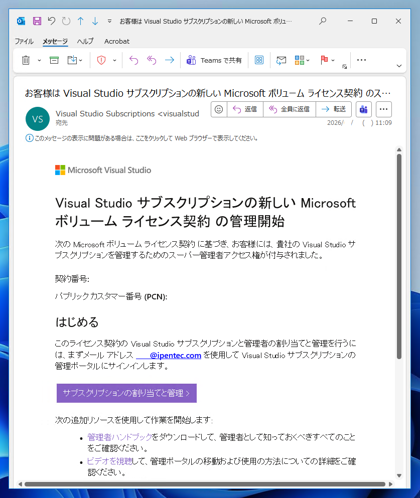
Task: Click the 転送 button
Action: 334,109
